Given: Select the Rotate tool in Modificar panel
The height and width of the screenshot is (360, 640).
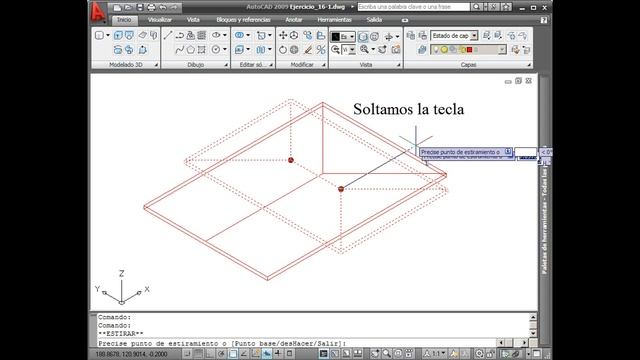Looking at the screenshot, I should [283, 50].
